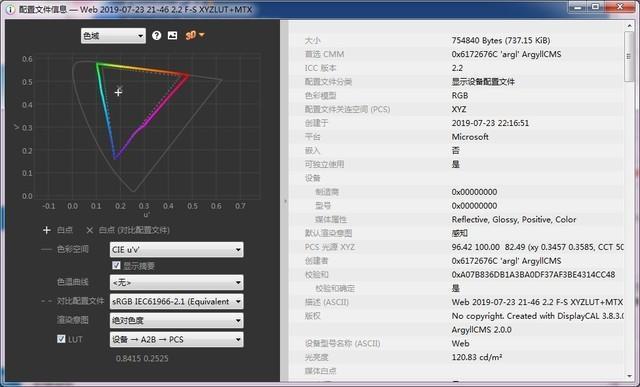Toggle the LUT checkbox
The width and height of the screenshot is (640, 387).
[61, 339]
